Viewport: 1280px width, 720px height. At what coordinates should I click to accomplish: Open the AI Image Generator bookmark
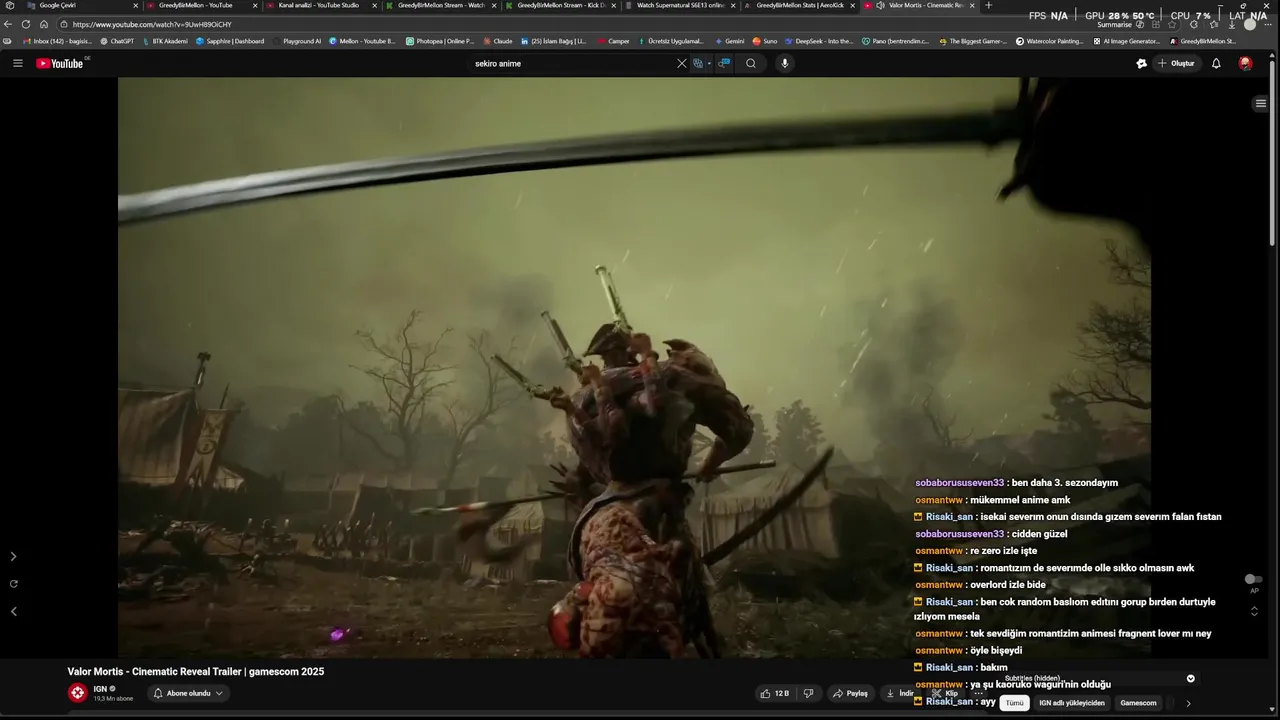(x=1127, y=41)
